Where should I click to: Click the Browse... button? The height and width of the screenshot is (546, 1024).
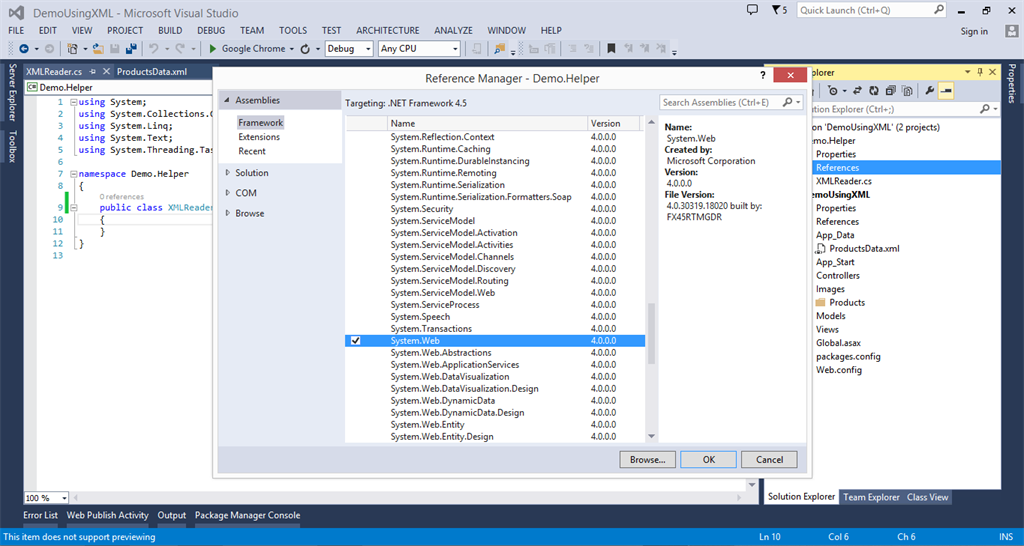click(x=647, y=460)
